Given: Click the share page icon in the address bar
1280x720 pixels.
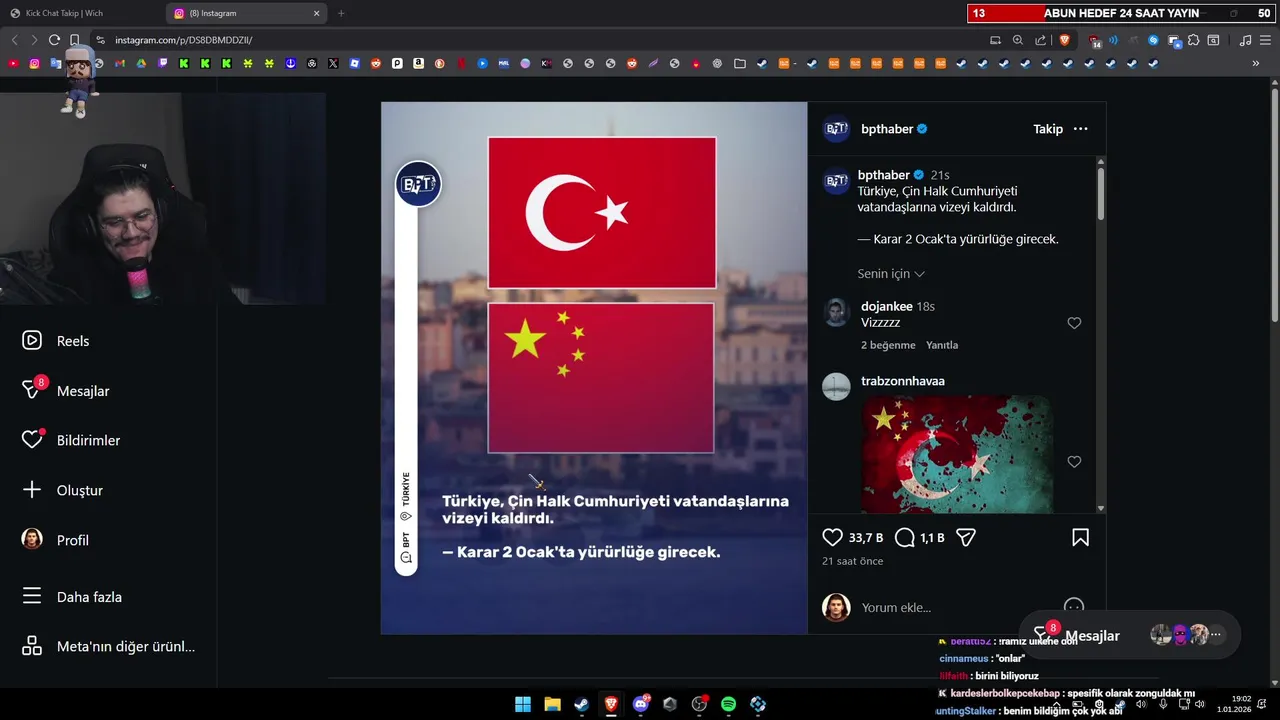Looking at the screenshot, I should [x=1041, y=40].
